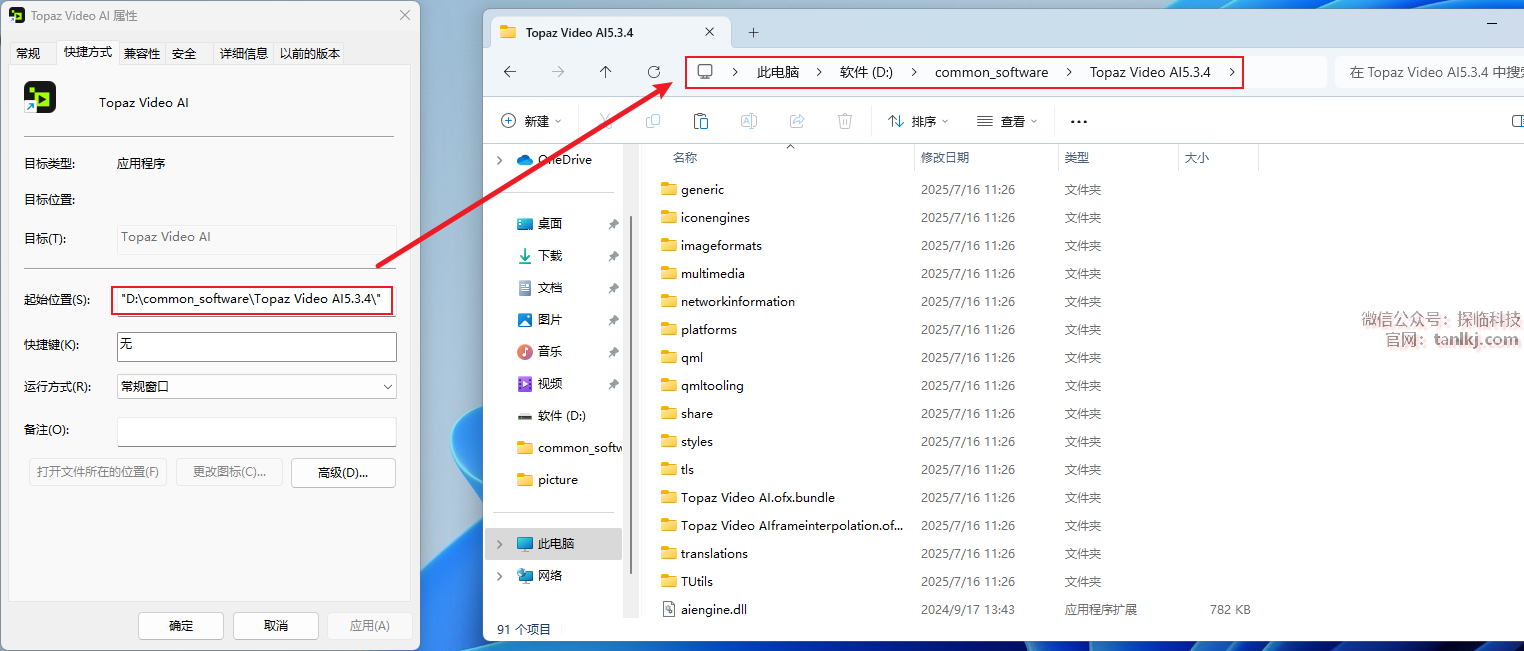This screenshot has height=651, width=1524.
Task: Expand the 此电脑 tree node
Action: tap(500, 544)
